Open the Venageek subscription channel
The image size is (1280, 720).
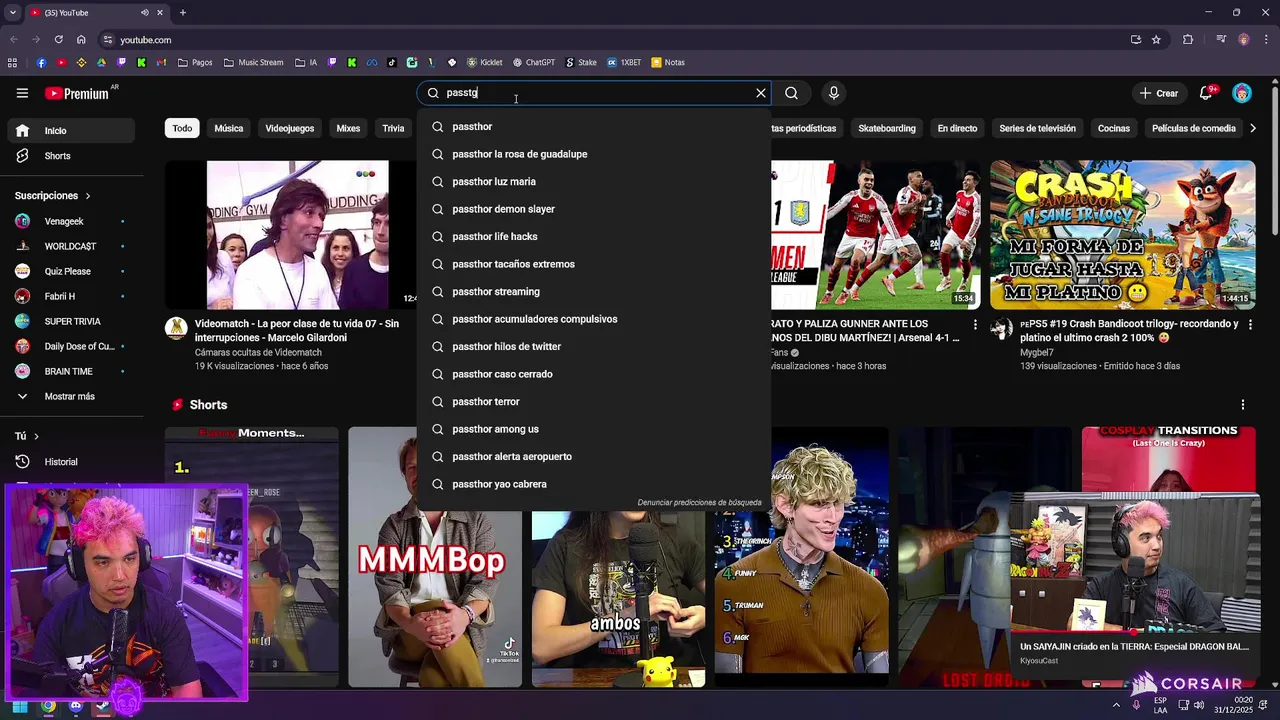[70, 221]
